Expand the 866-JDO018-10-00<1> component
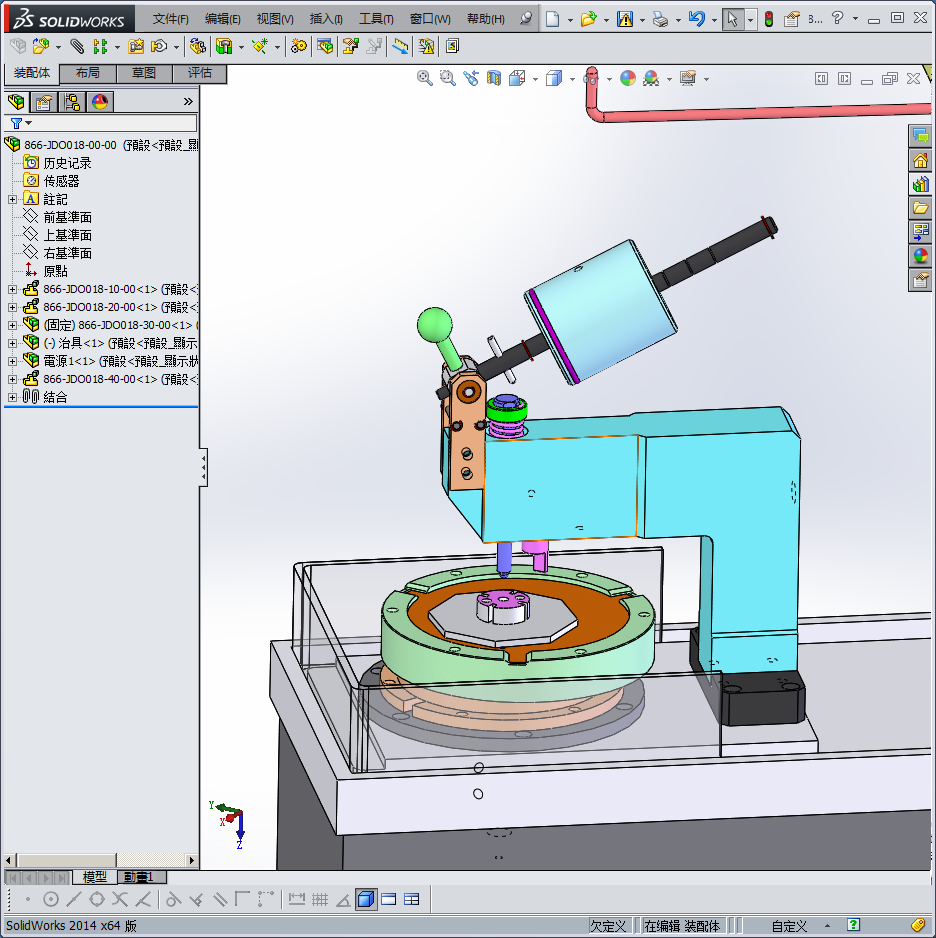The width and height of the screenshot is (936, 938). tap(12, 289)
